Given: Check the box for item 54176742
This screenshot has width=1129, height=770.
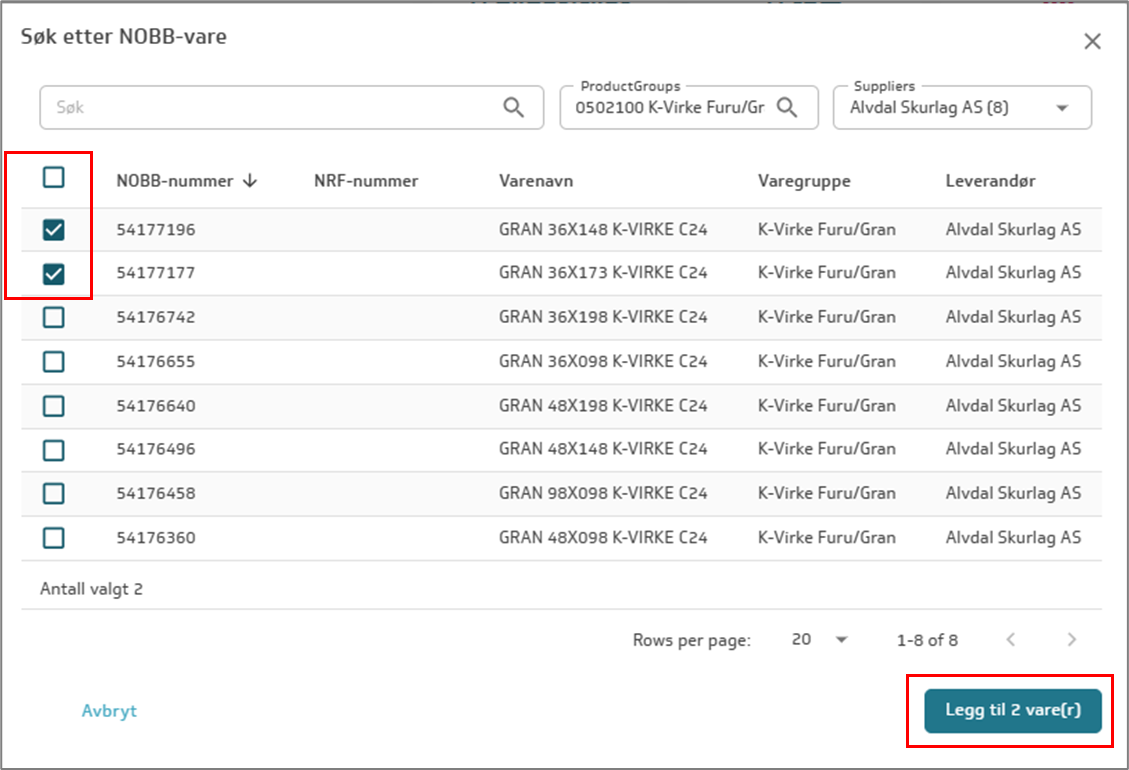Looking at the screenshot, I should coord(54,317).
